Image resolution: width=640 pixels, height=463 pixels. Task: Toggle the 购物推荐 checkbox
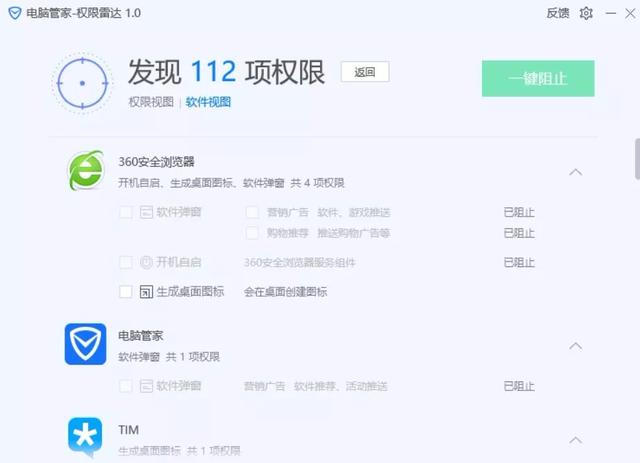point(252,233)
